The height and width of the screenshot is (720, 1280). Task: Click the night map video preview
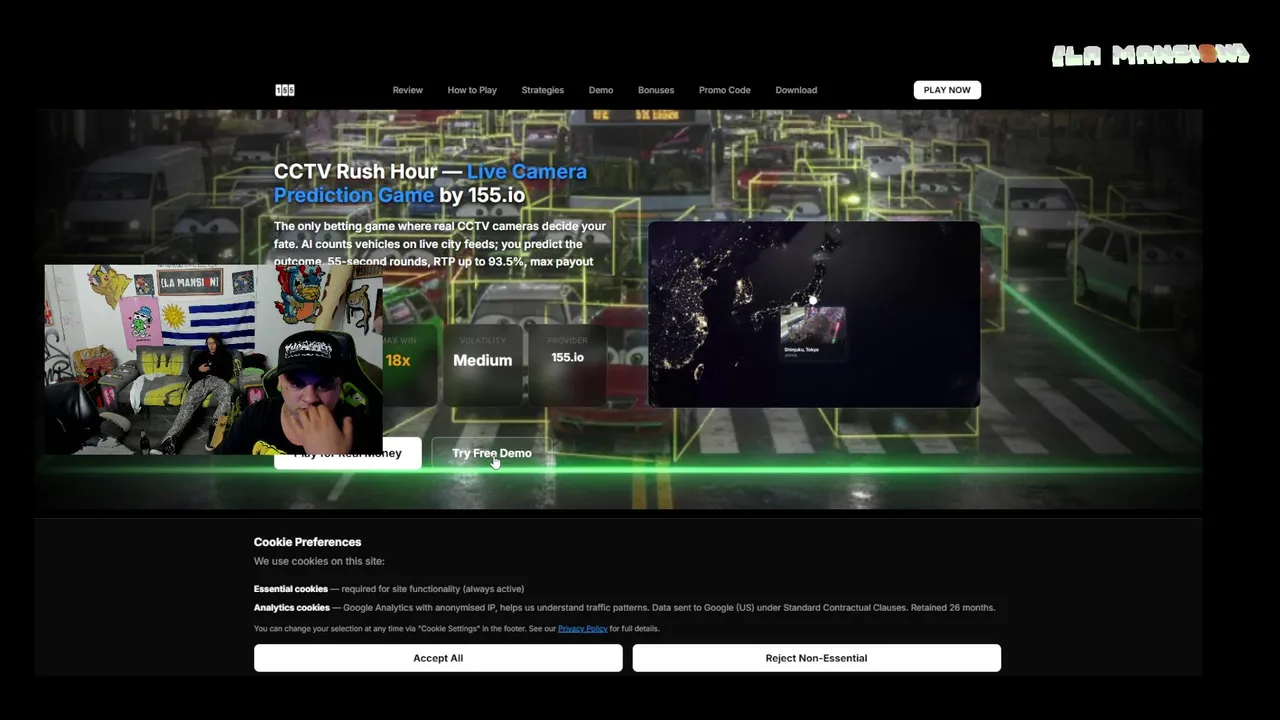[x=814, y=314]
